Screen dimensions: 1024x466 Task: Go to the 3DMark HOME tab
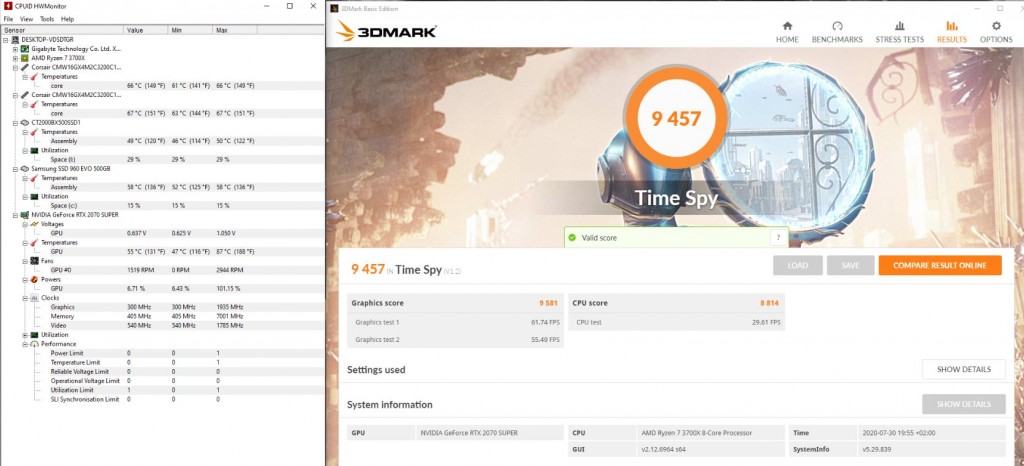787,32
